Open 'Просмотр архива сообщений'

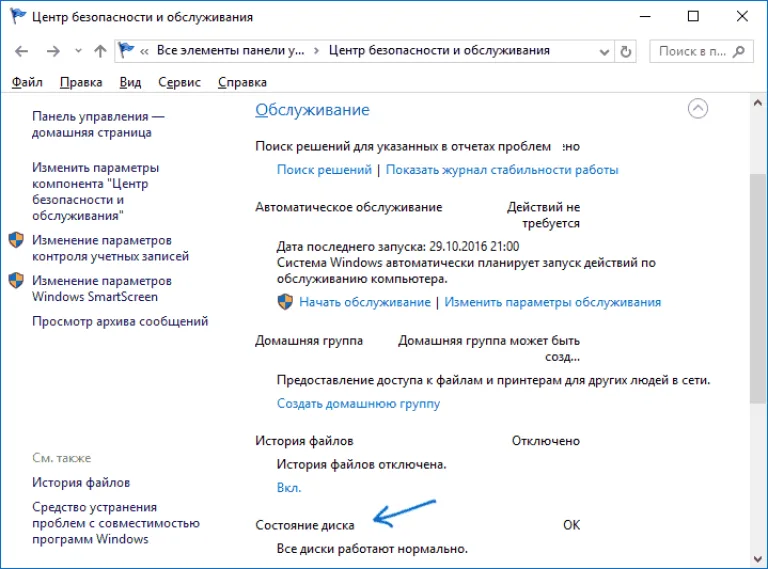coord(120,321)
